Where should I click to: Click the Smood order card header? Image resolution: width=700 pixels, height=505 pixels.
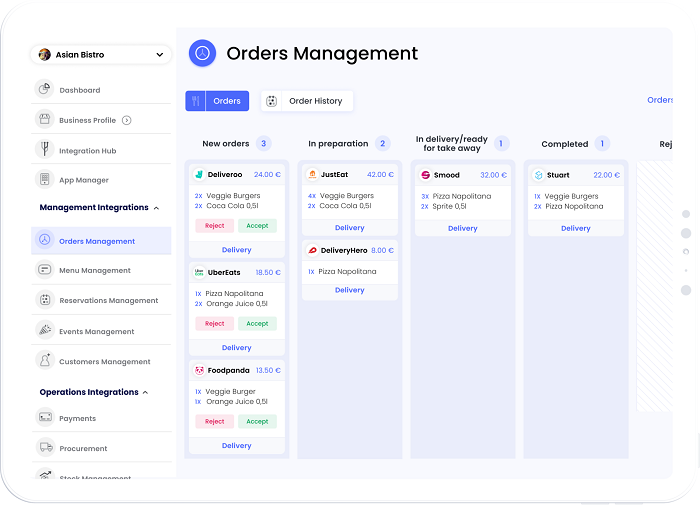(x=462, y=175)
